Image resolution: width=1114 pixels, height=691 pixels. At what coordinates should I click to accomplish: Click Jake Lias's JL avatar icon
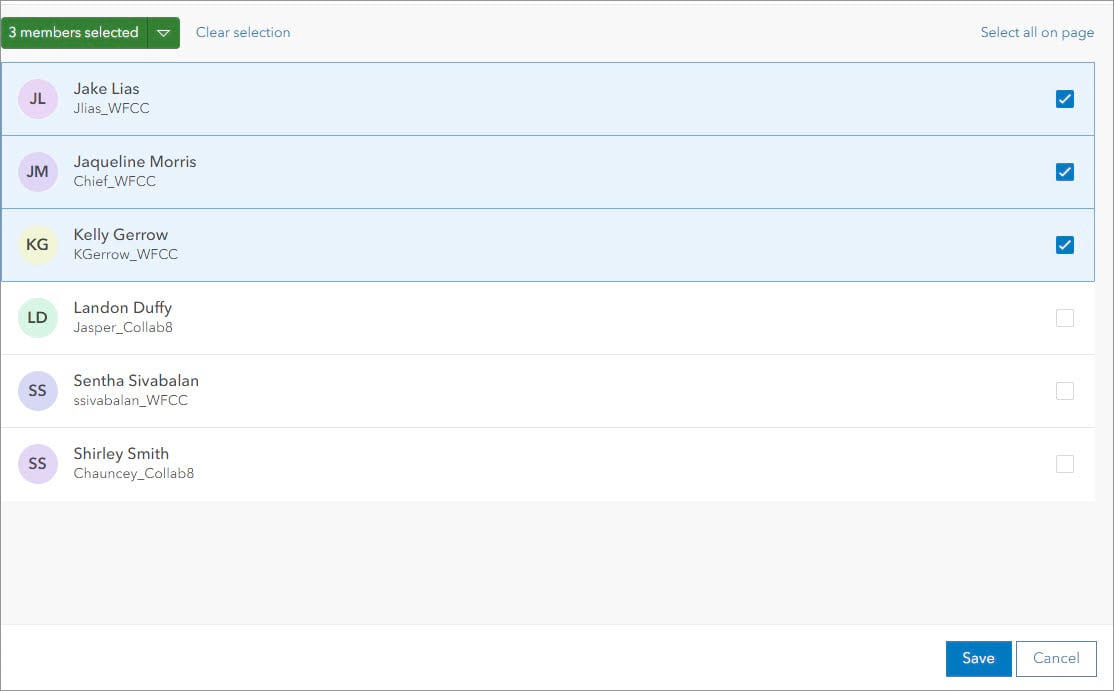point(38,99)
